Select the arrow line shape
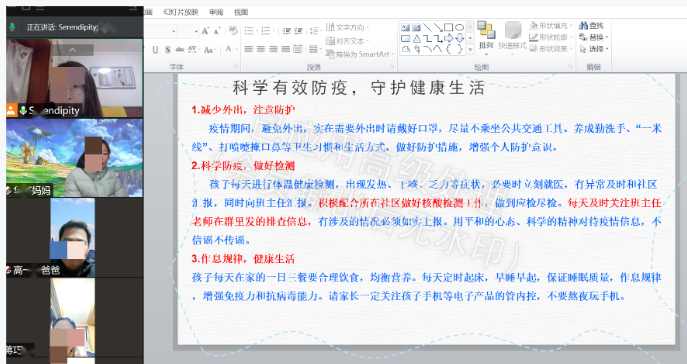Viewport: 687px width, 364px height. (438, 27)
